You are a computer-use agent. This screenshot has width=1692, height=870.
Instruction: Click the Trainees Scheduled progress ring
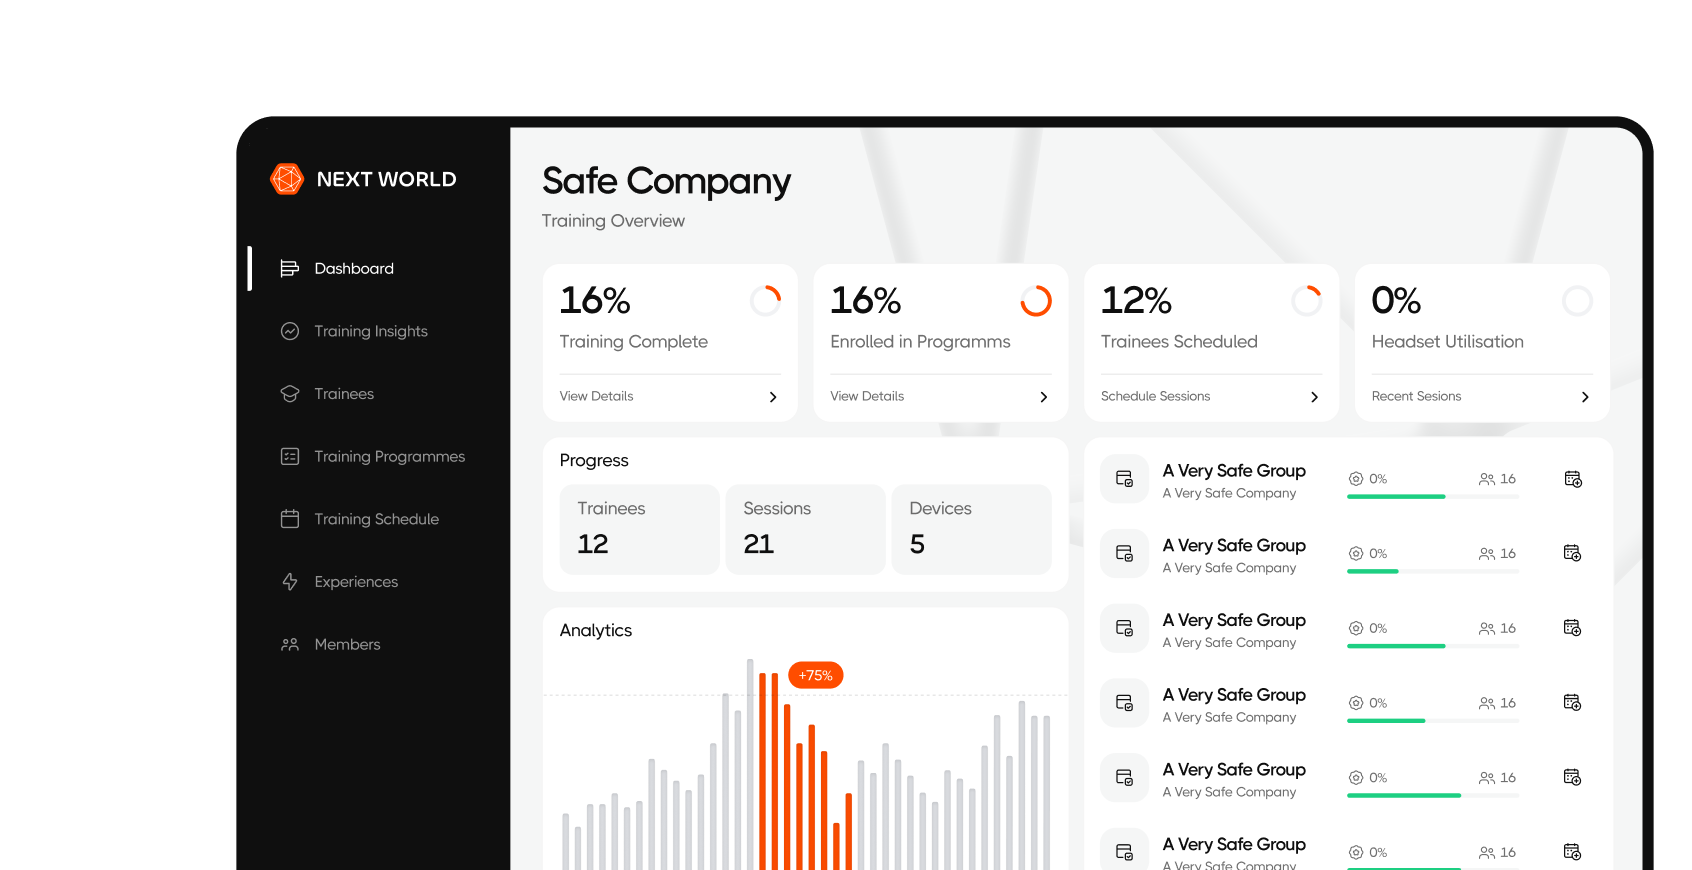point(1307,301)
